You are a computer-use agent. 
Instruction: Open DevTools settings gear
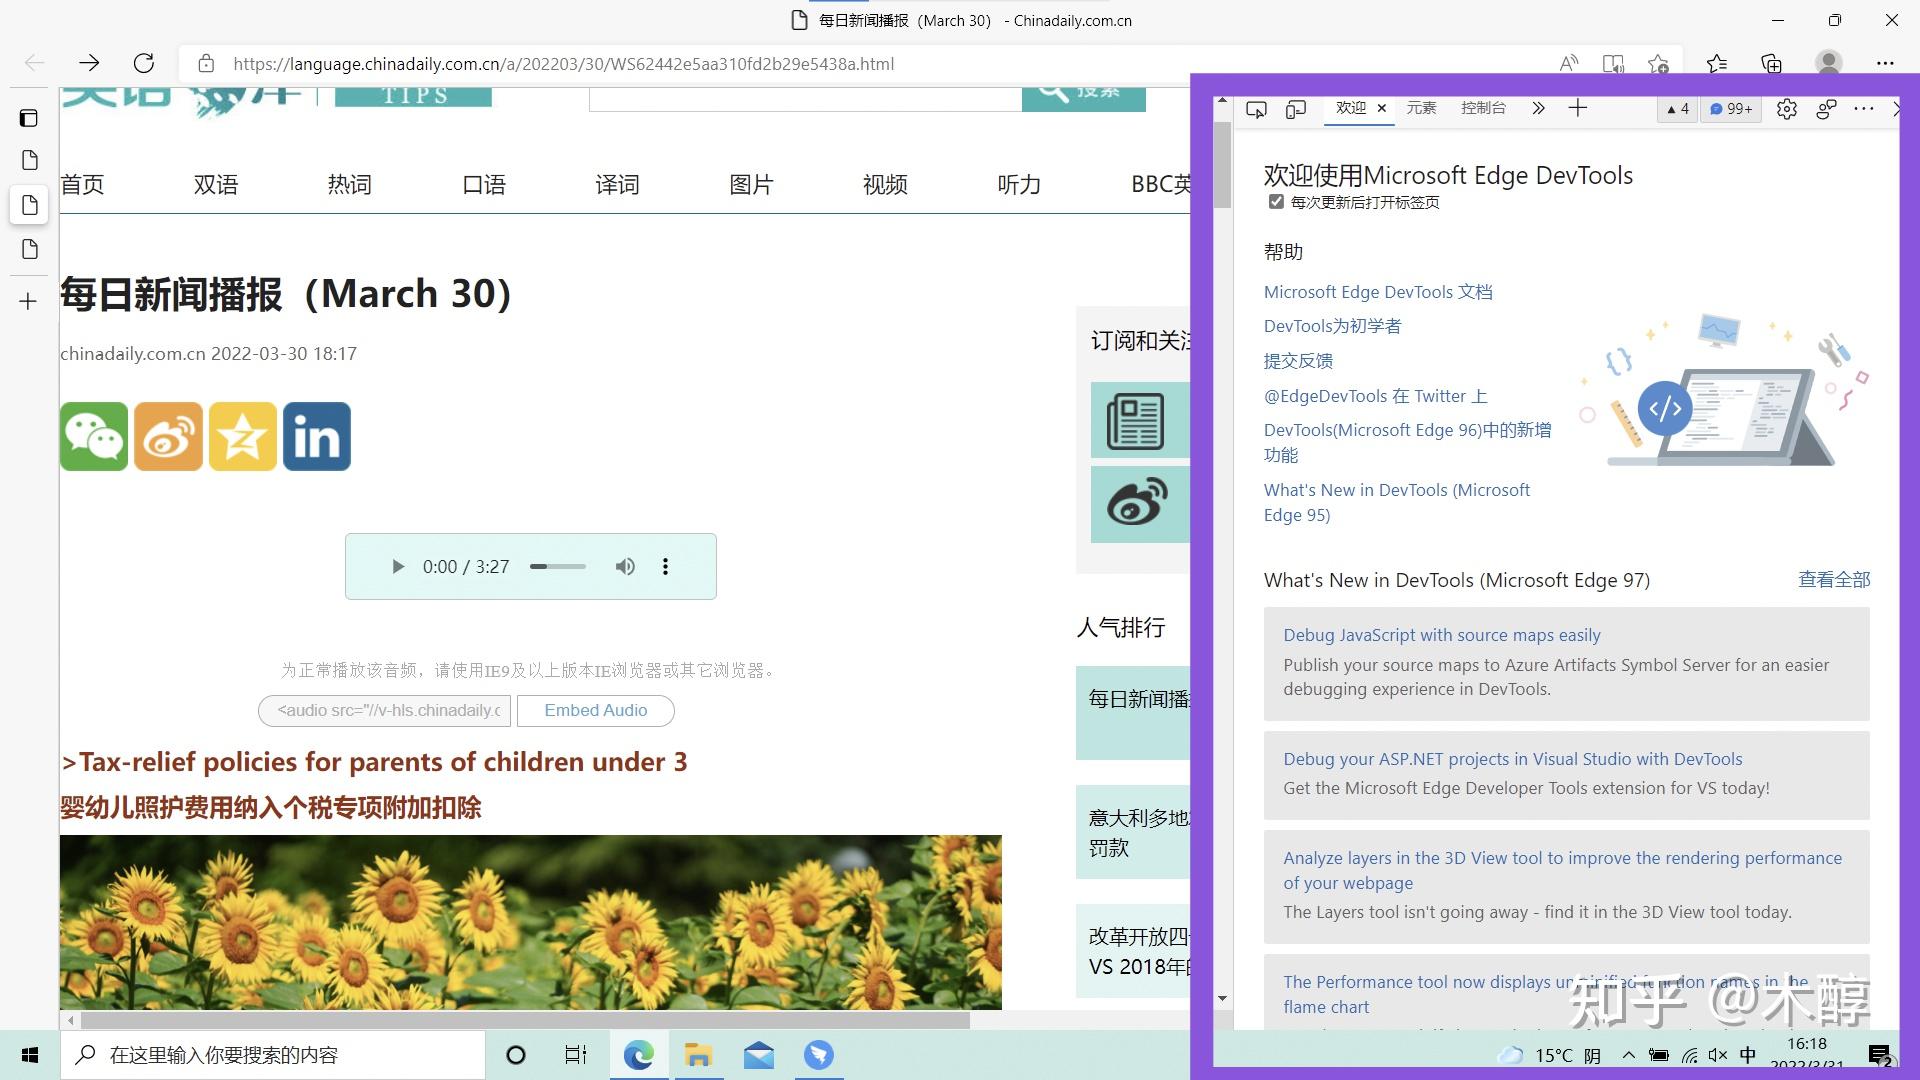pyautogui.click(x=1787, y=109)
